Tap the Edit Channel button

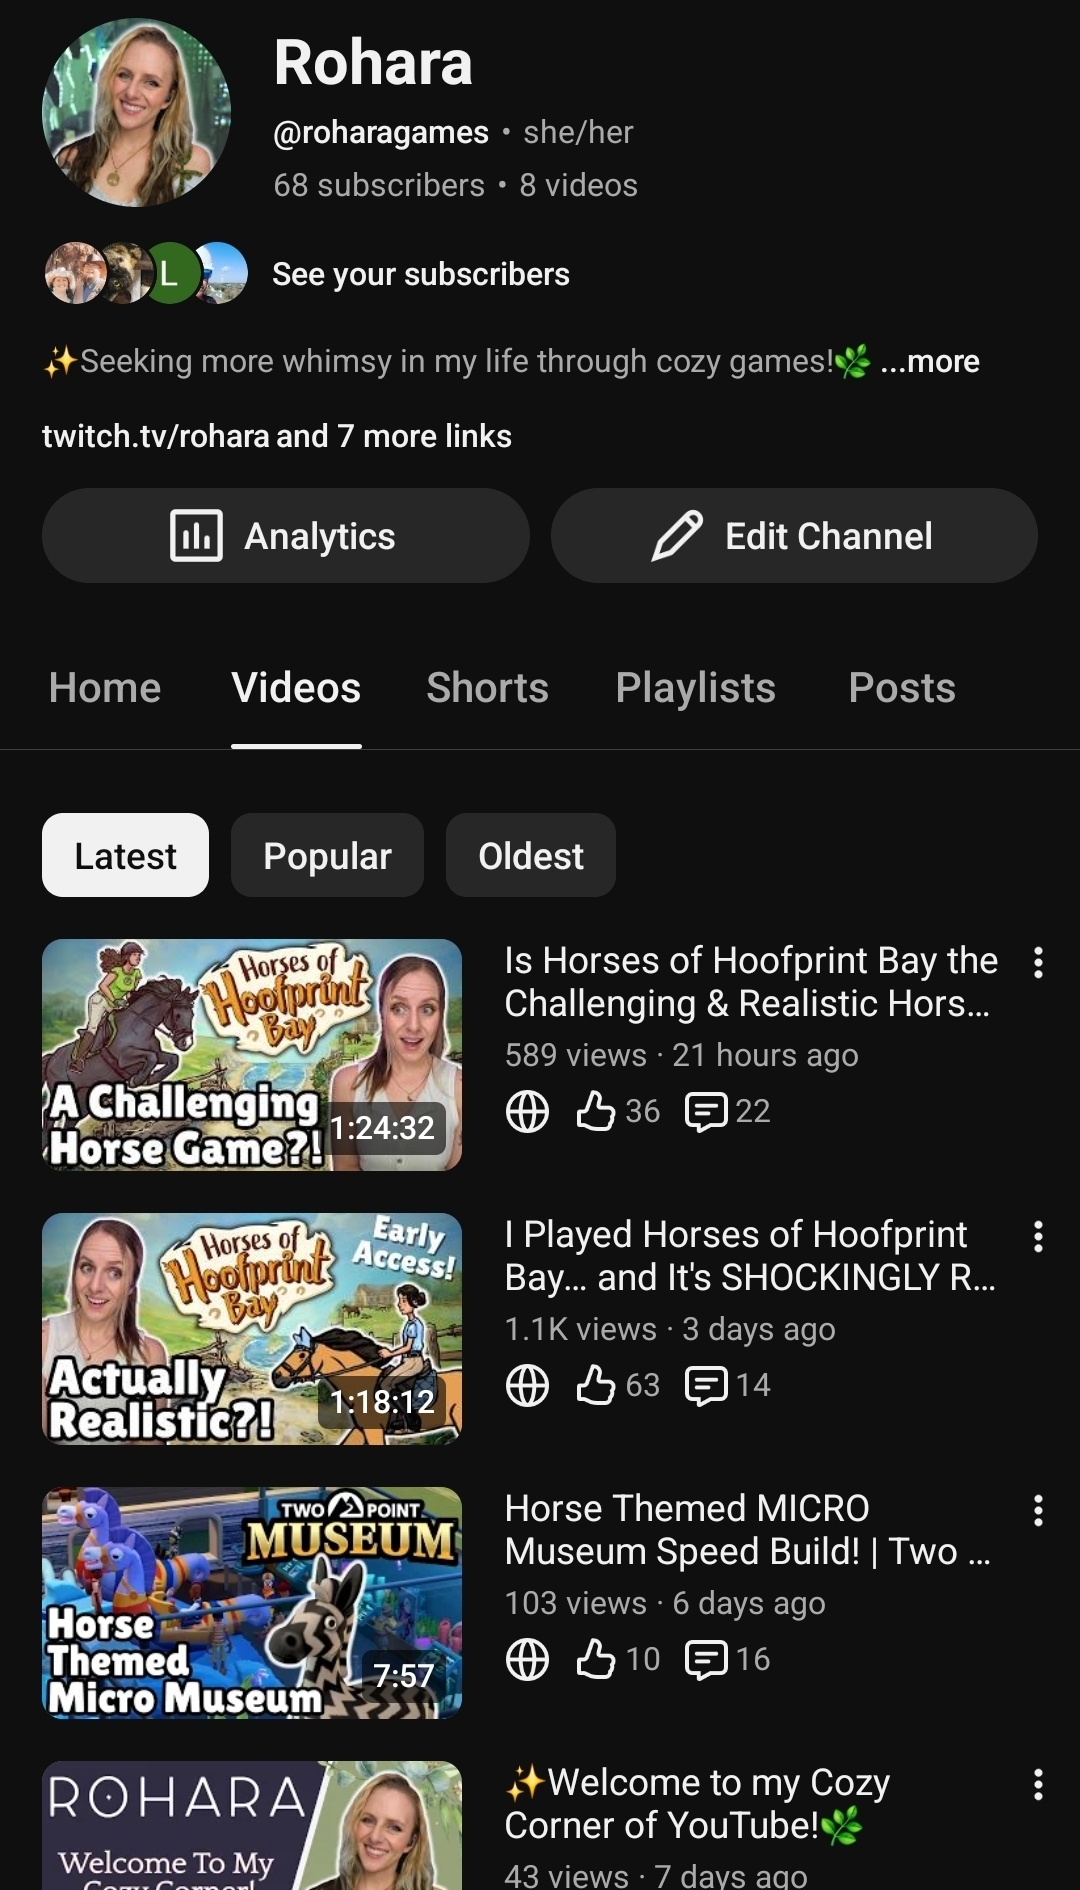point(794,536)
